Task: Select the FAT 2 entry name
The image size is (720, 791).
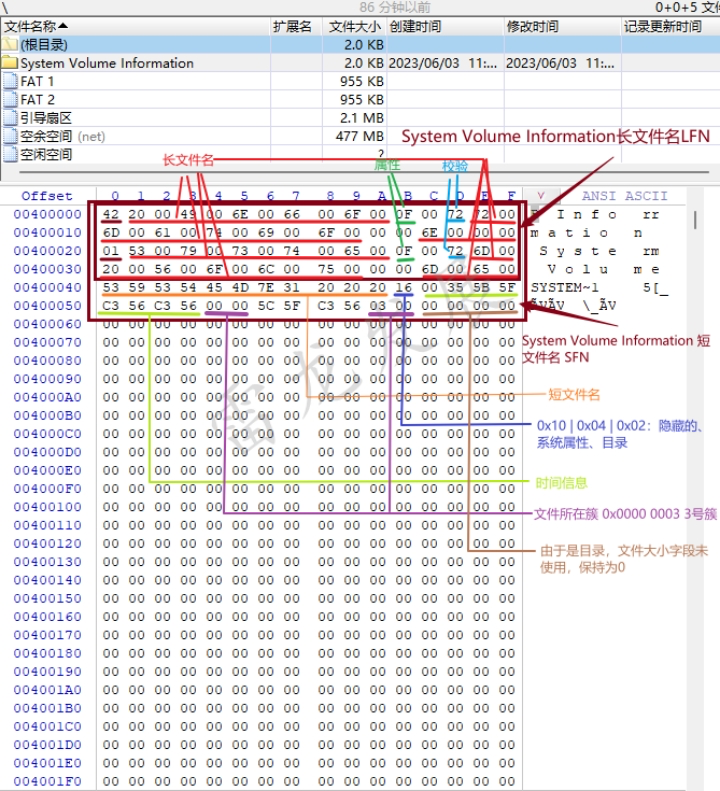Action: (37, 99)
